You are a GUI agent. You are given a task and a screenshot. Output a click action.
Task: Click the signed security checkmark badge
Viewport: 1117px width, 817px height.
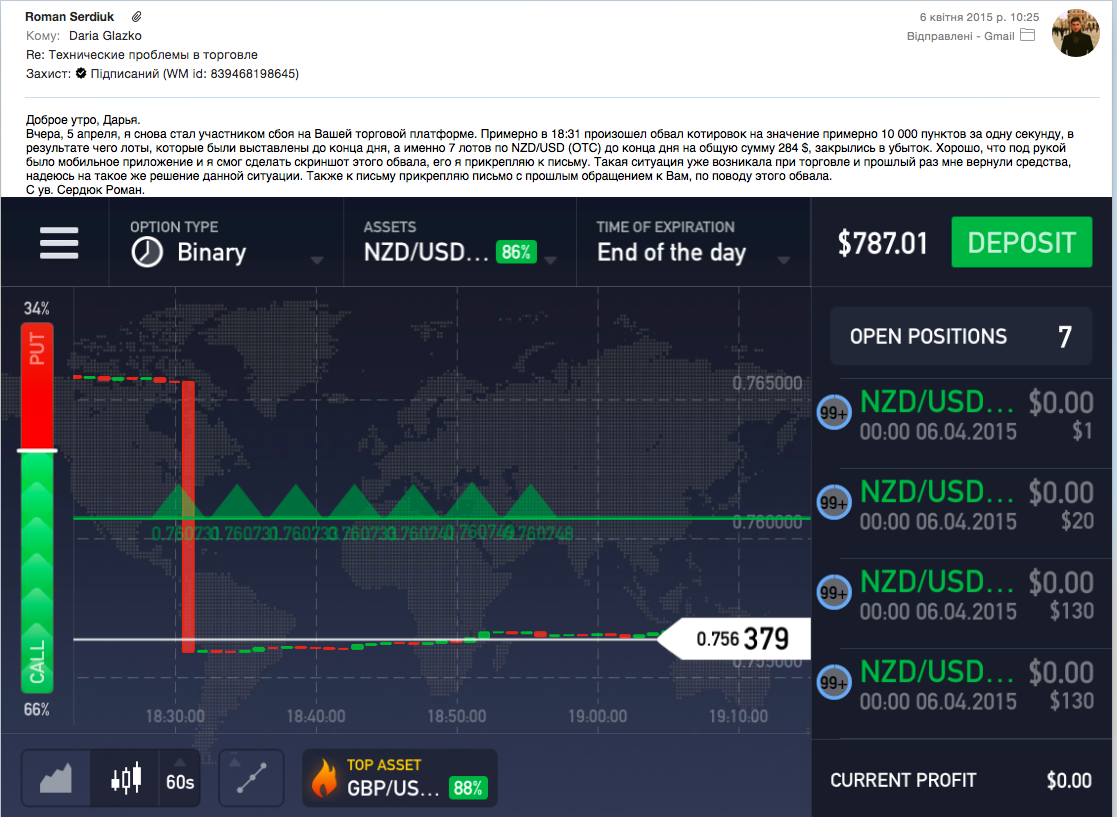pos(81,73)
